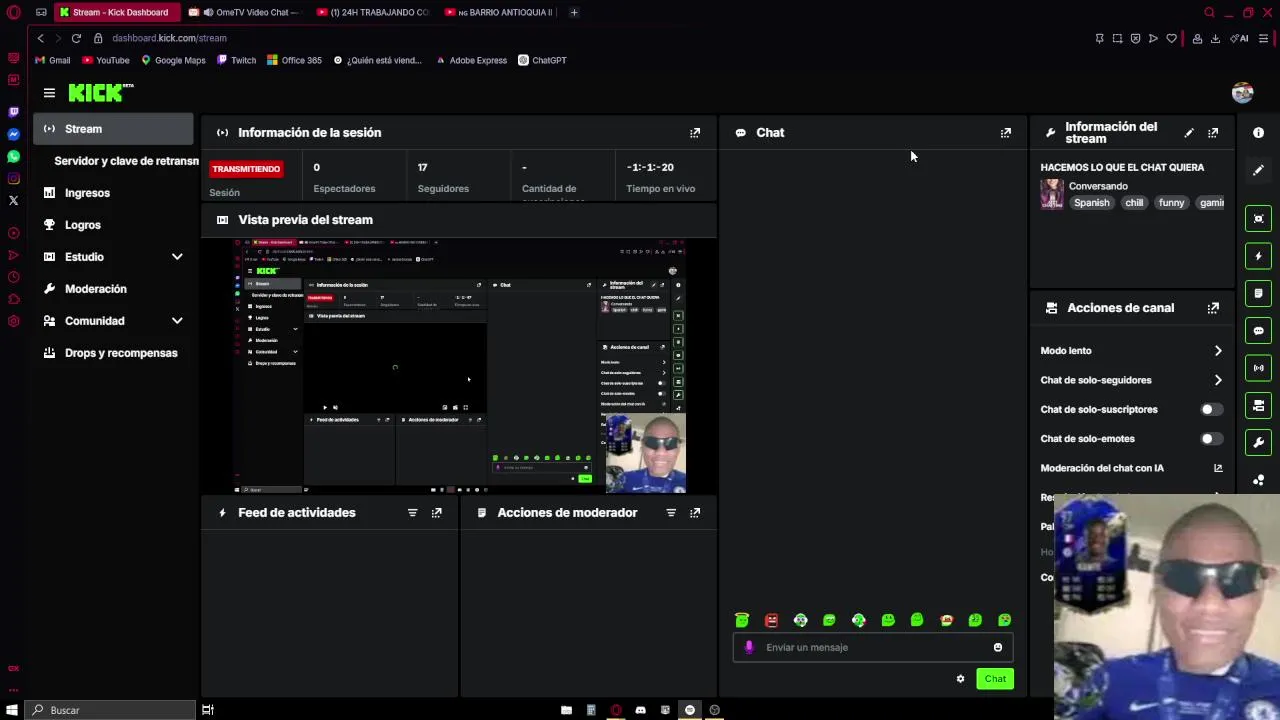This screenshot has height=720, width=1280.
Task: Click the stream preview thumbnail
Action: point(460,366)
